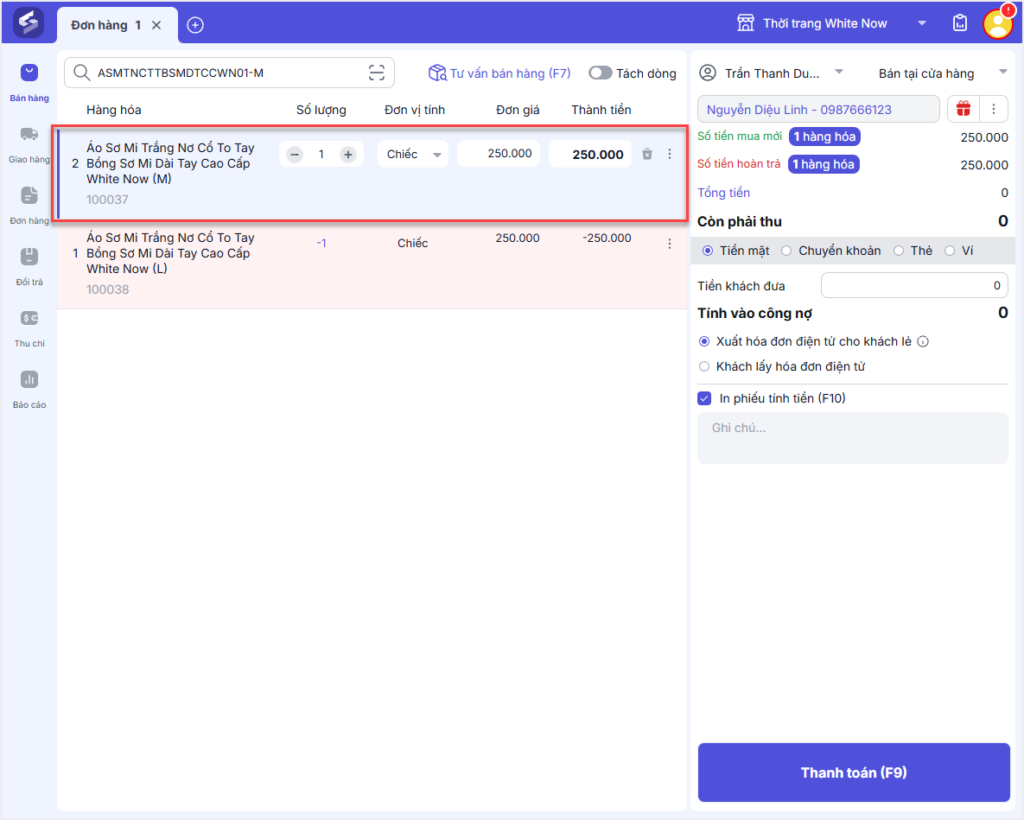Select Xuất hóa đơn điện tử cho khách lẻ
The height and width of the screenshot is (820, 1024).
(x=704, y=341)
